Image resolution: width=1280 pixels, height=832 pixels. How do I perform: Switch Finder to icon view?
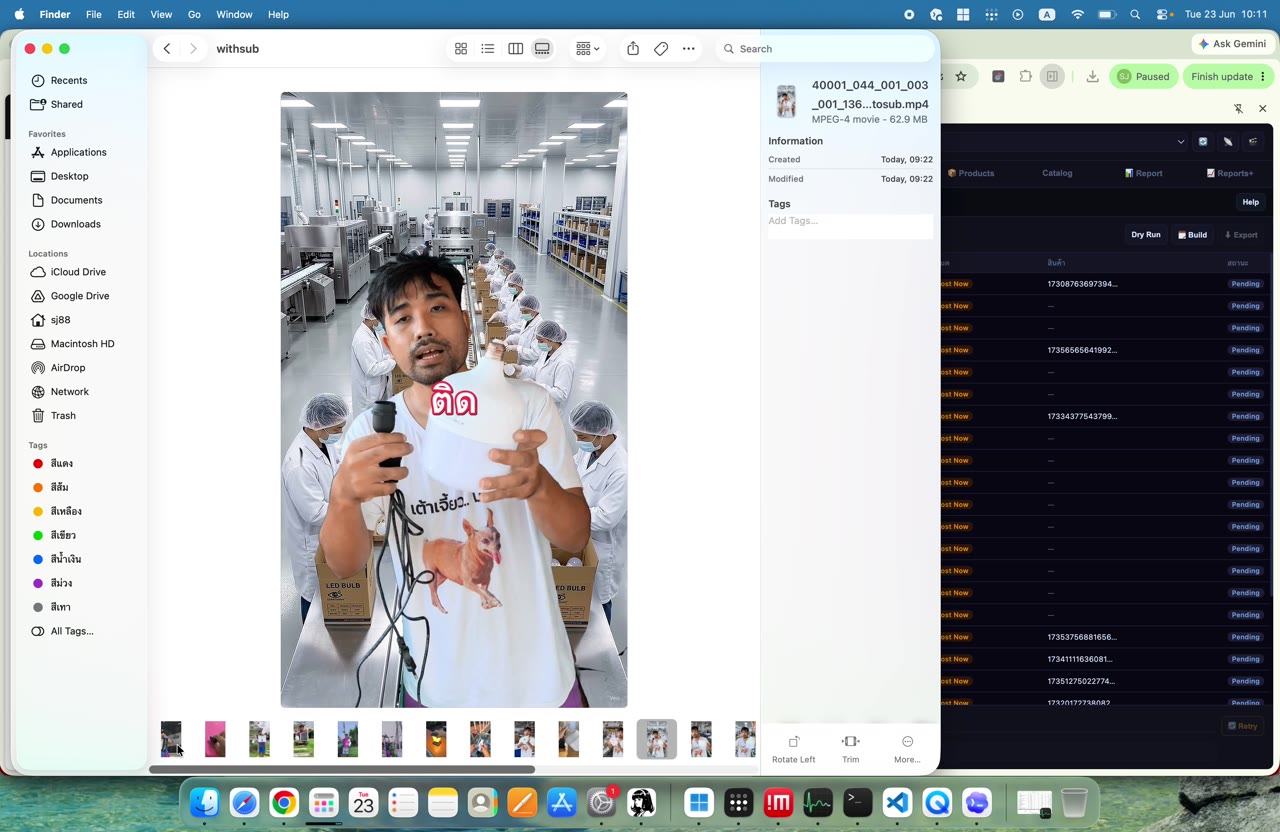pos(461,49)
